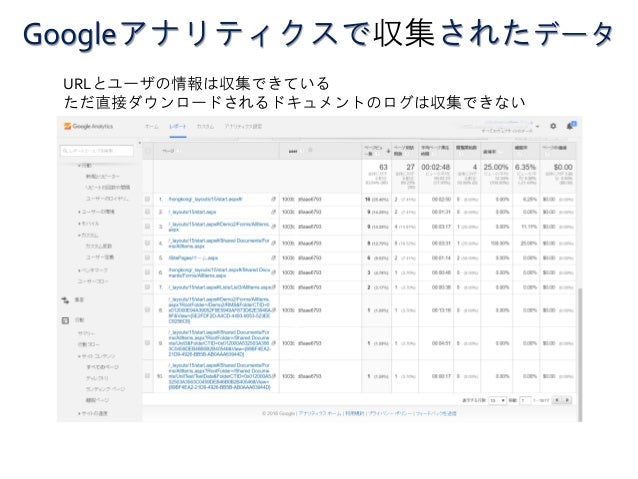This screenshot has height=479, width=638.
Task: Tick the header select-all checkbox
Action: [x=148, y=151]
